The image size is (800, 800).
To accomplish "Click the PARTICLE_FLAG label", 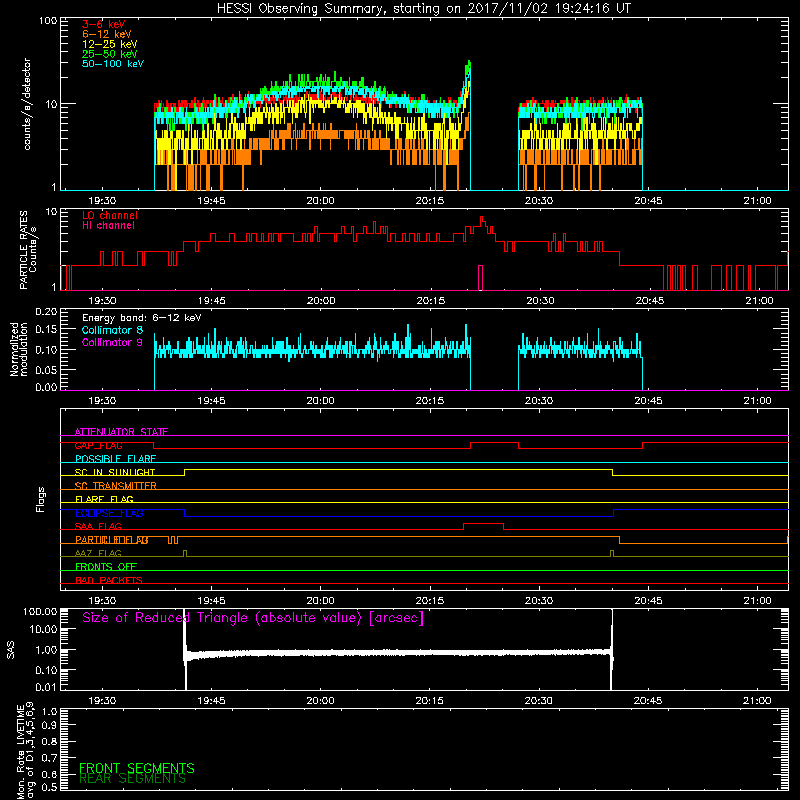I will (112, 540).
